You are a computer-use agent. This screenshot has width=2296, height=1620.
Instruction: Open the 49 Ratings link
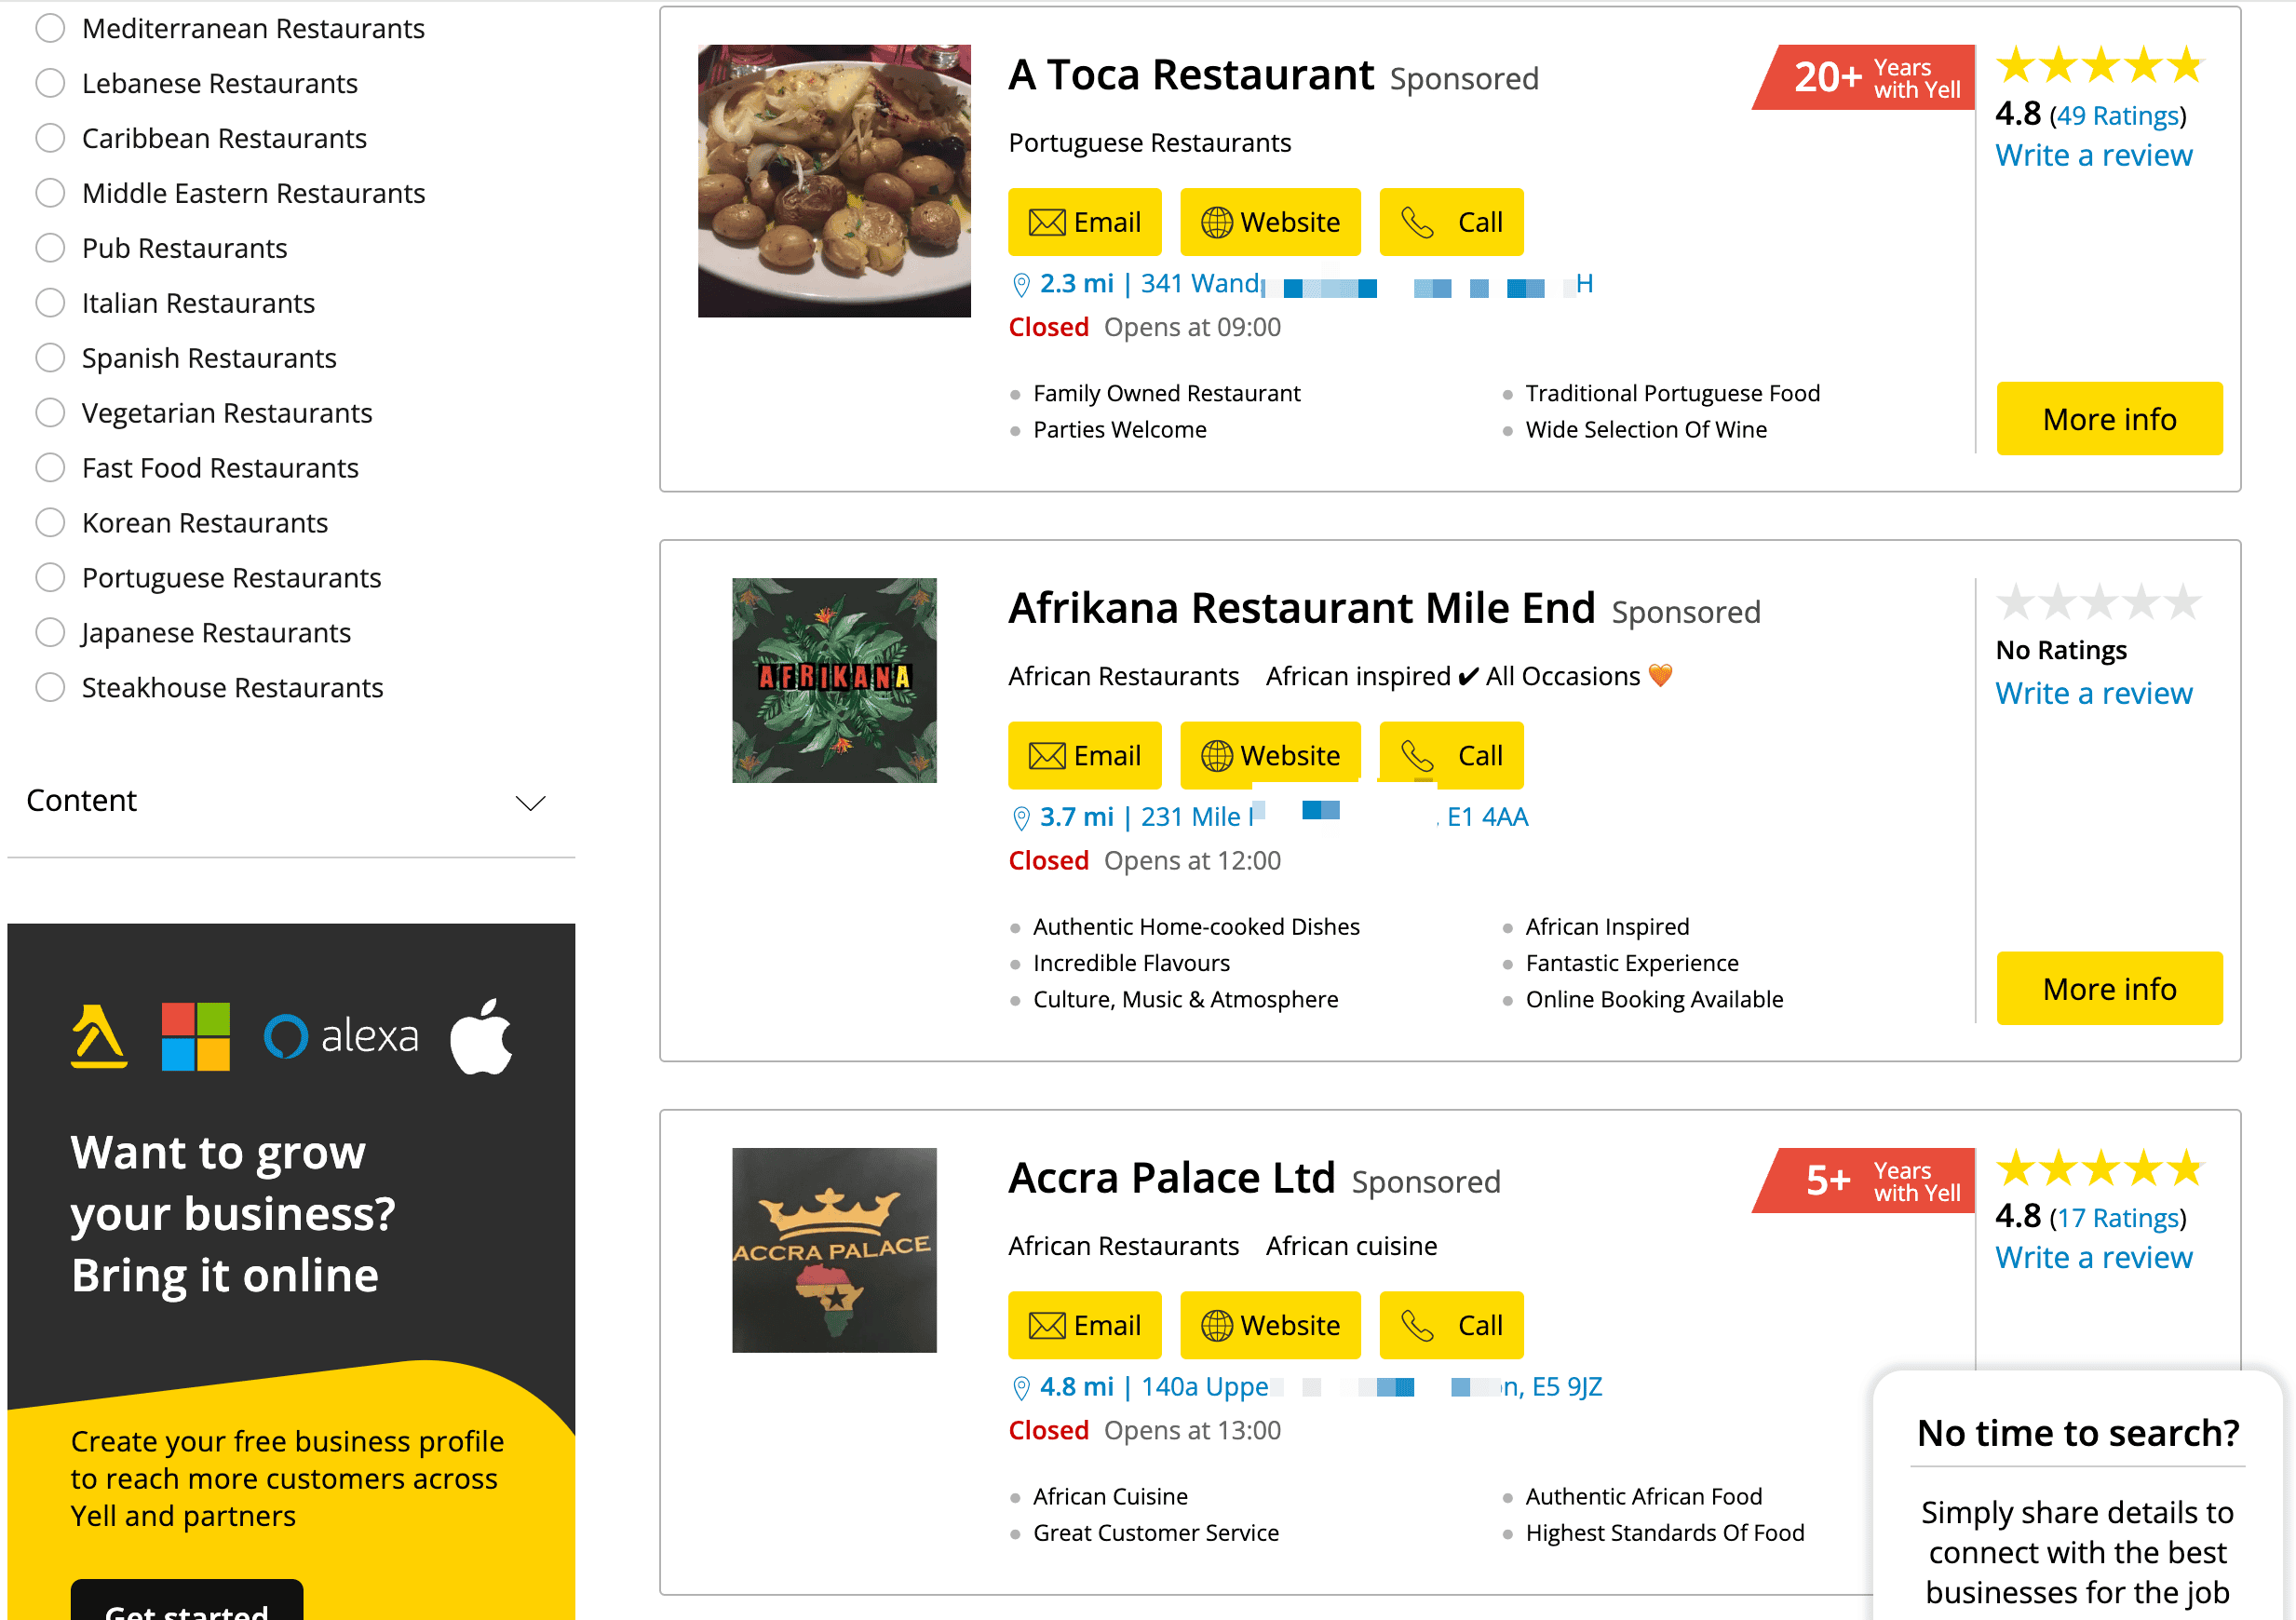(2117, 116)
